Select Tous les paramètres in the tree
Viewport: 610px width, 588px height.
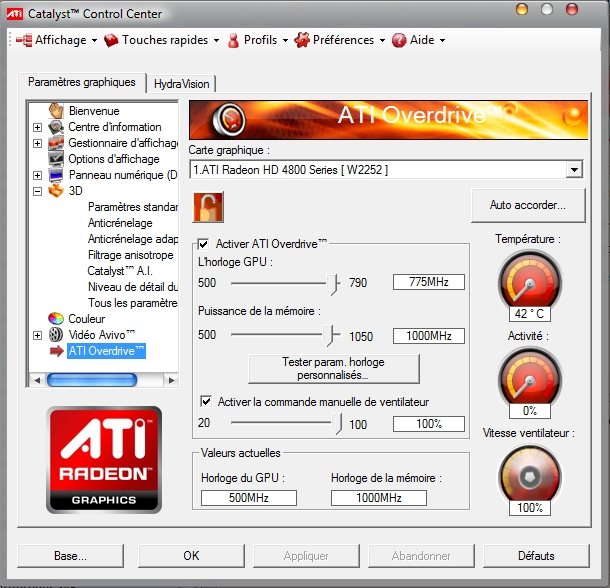tap(133, 303)
